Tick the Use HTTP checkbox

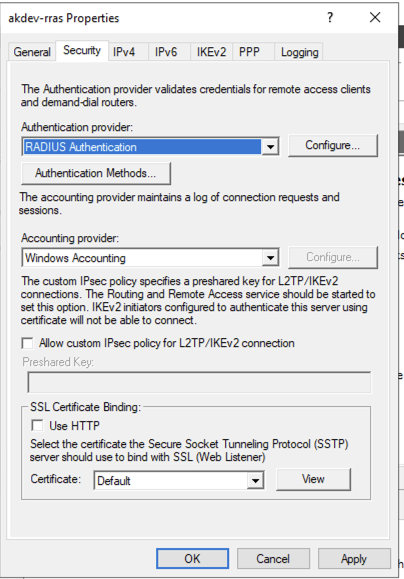[x=37, y=425]
